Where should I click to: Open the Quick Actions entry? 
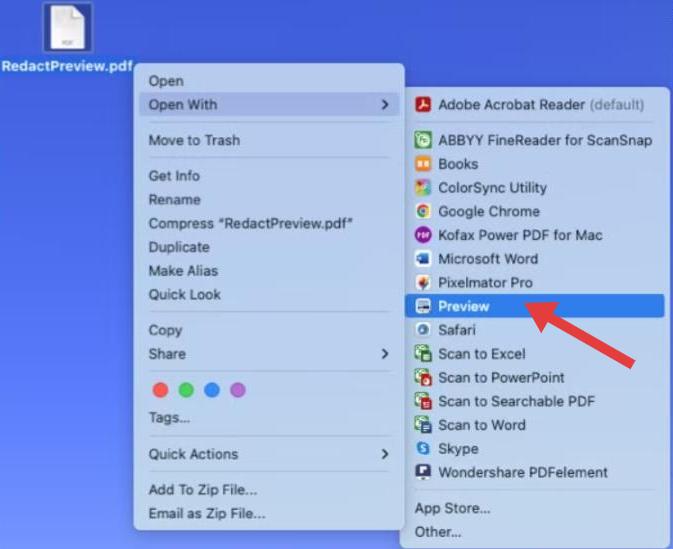click(269, 454)
